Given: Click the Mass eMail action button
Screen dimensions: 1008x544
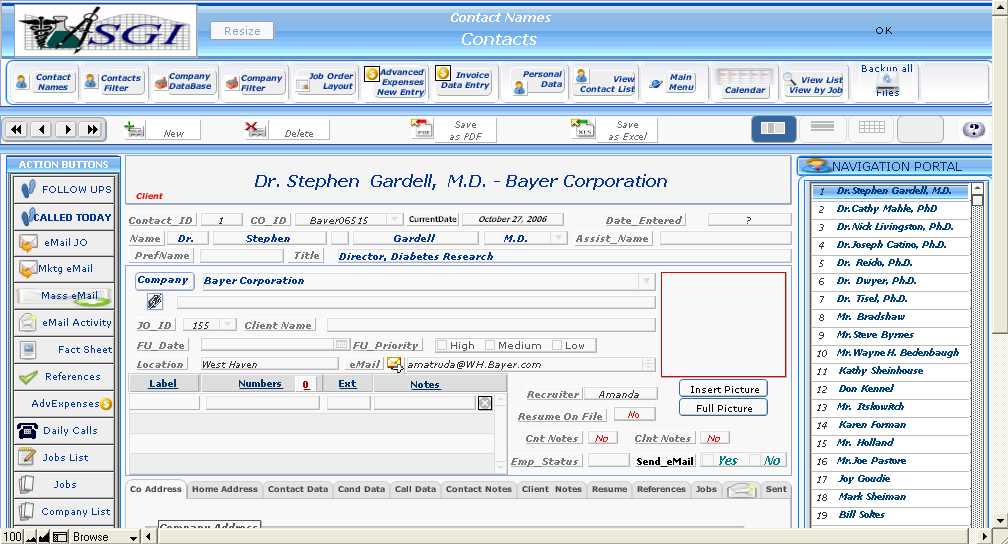Looking at the screenshot, I should (64, 296).
